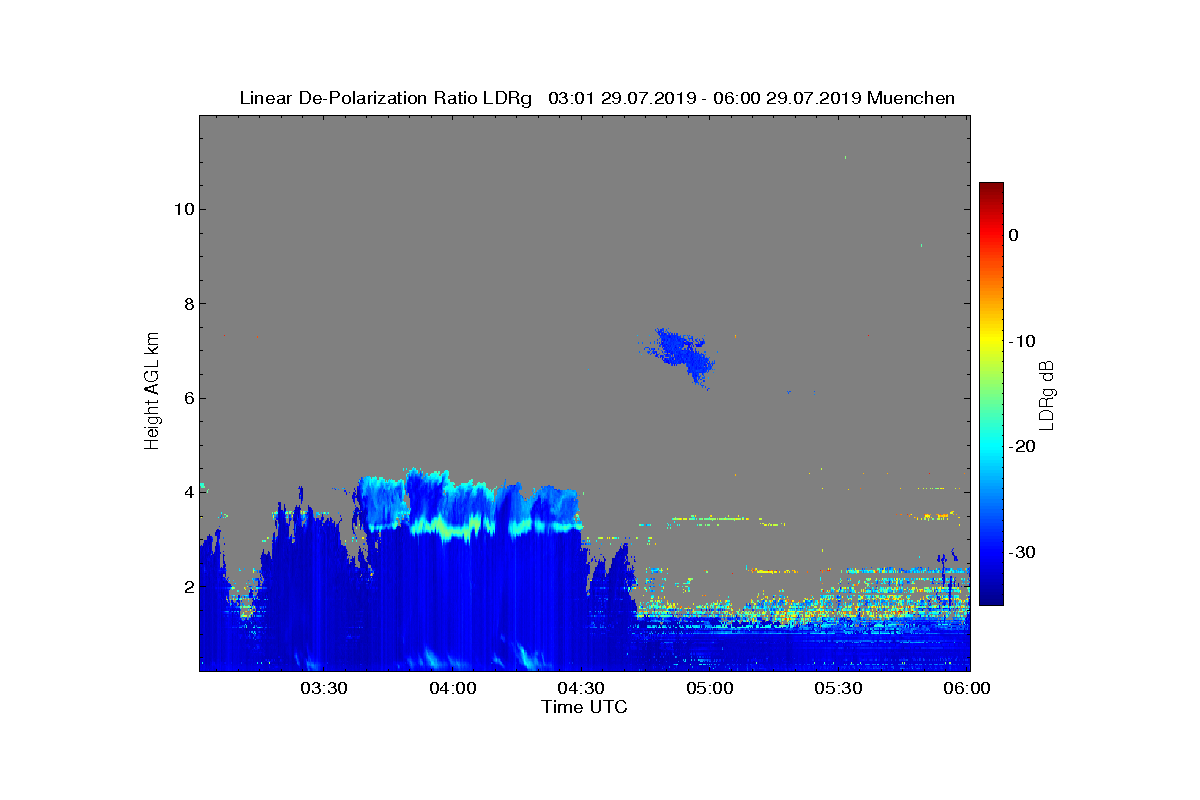This screenshot has height=800, width=1200.
Task: Click the 'Height AGL km' y-axis label
Action: (152, 392)
